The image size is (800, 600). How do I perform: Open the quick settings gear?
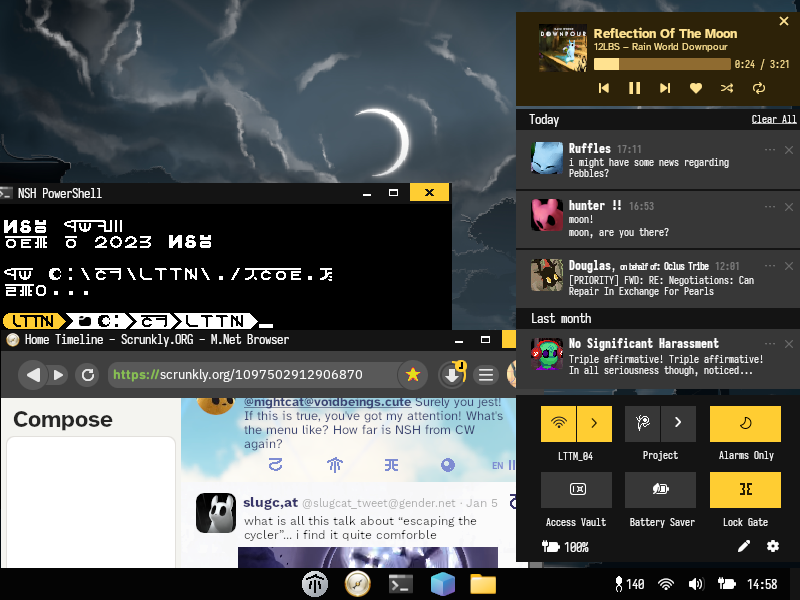772,546
